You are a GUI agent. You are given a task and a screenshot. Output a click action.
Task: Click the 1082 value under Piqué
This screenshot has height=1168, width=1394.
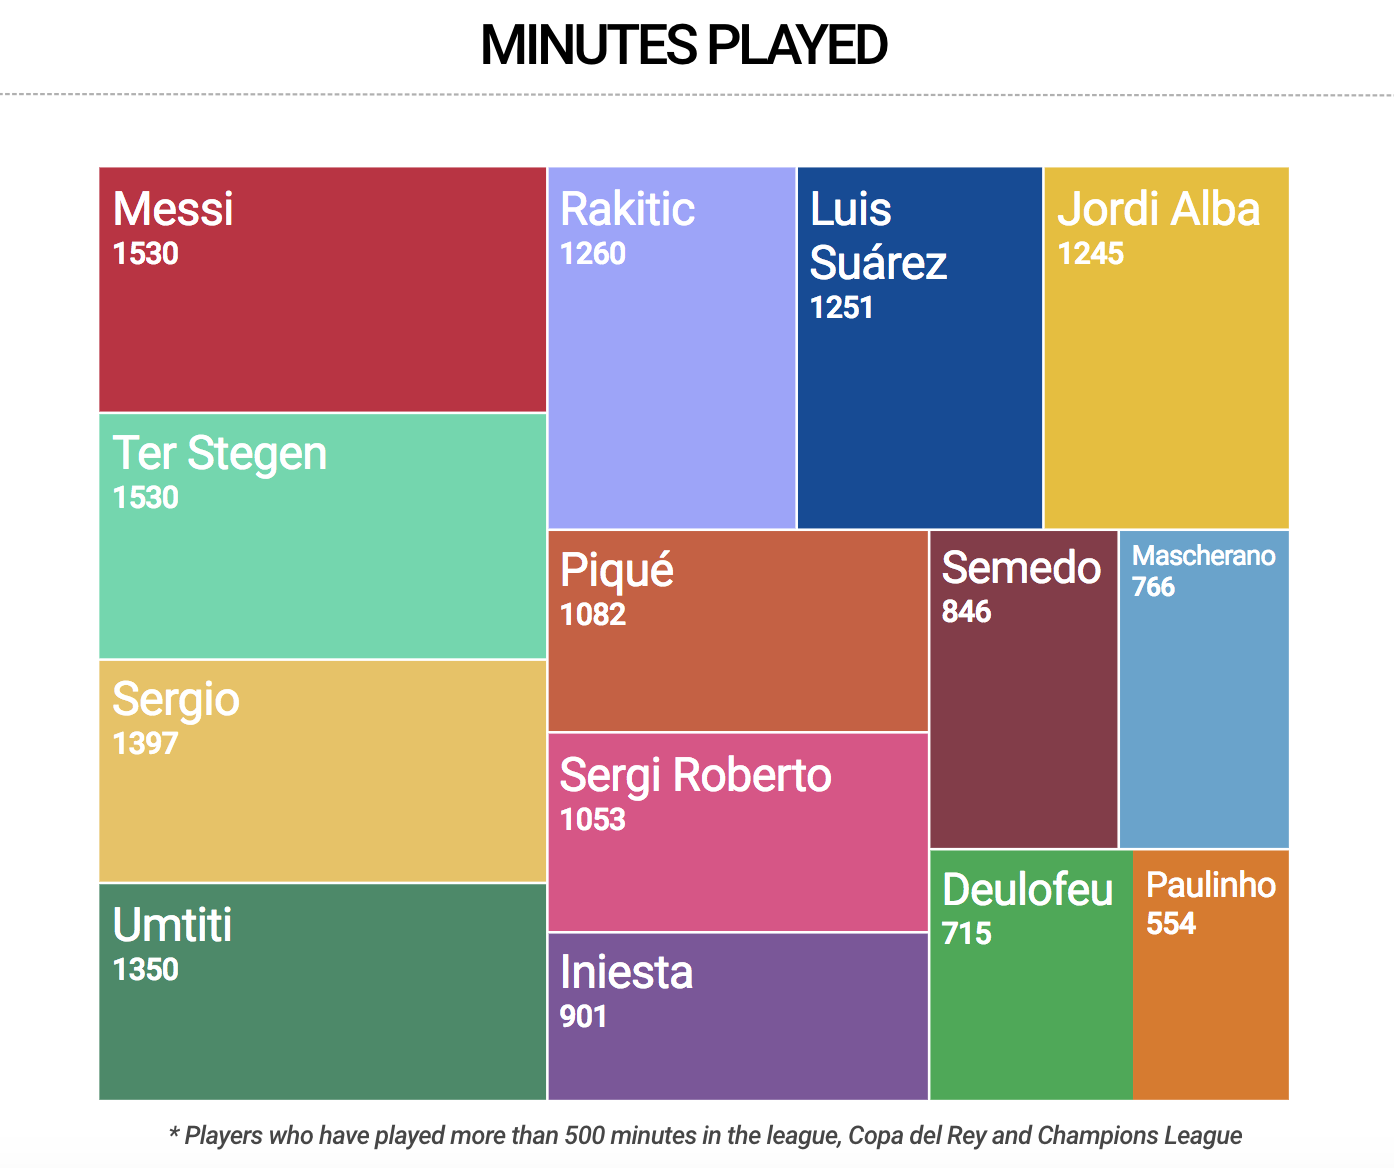tap(593, 614)
